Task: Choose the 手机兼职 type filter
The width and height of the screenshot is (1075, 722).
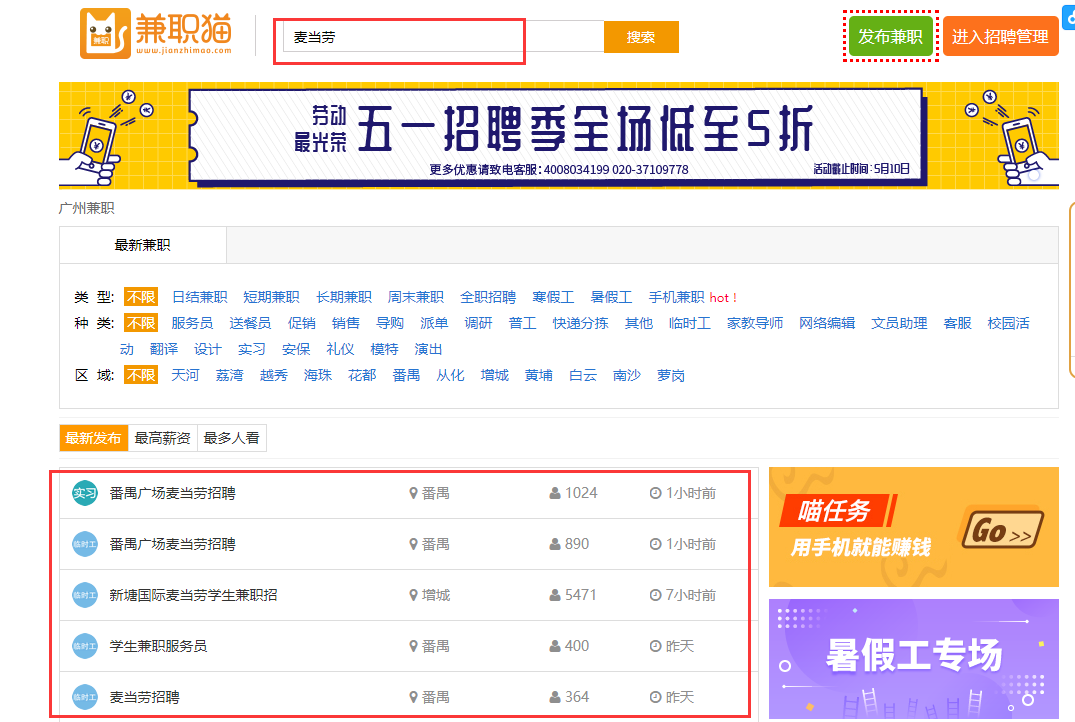Action: [677, 297]
